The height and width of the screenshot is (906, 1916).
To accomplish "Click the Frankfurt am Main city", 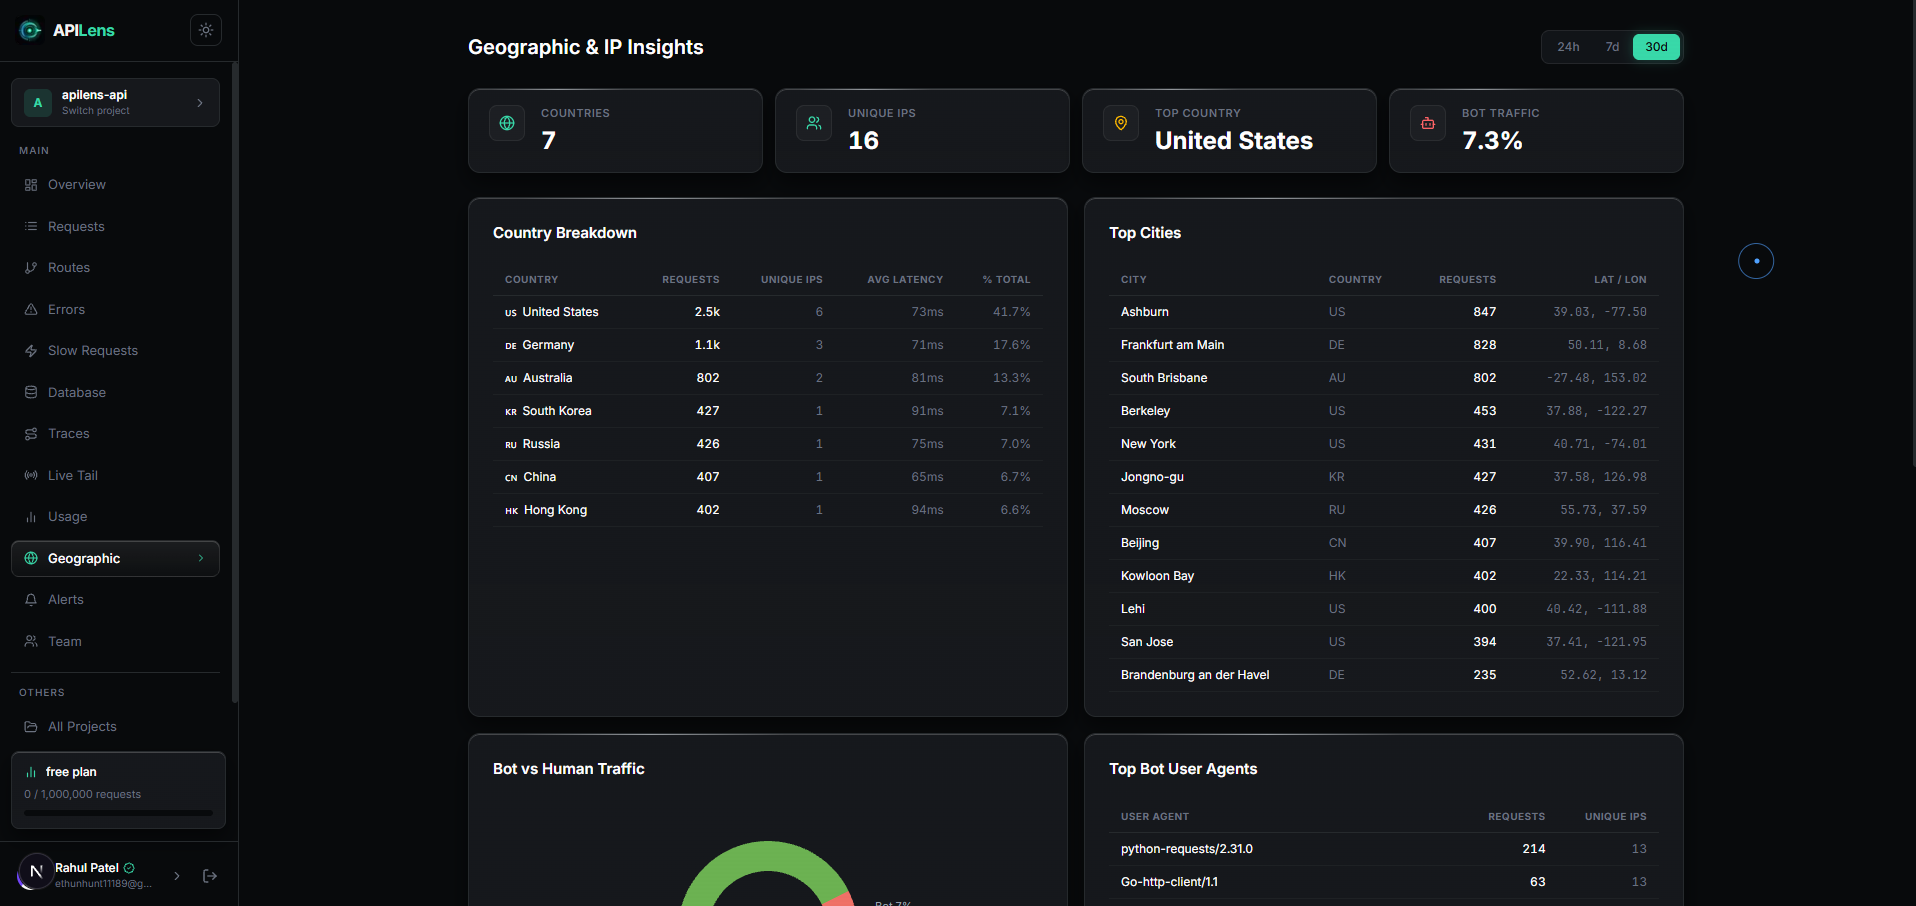I will pyautogui.click(x=1172, y=345).
